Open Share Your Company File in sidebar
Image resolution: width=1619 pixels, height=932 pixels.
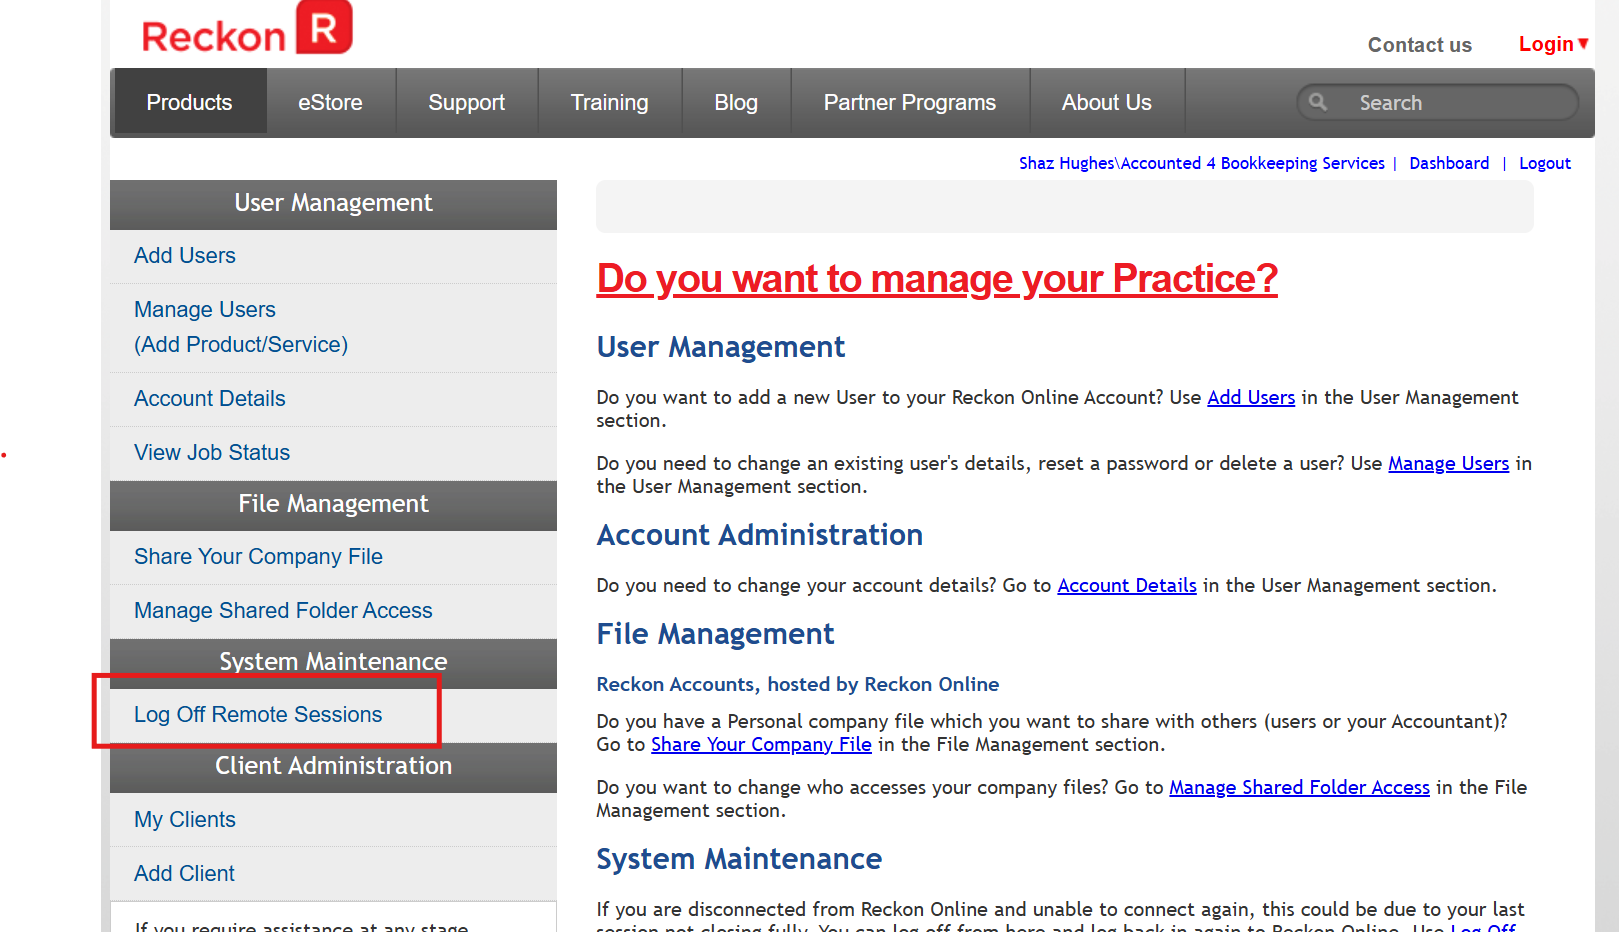pyautogui.click(x=258, y=556)
